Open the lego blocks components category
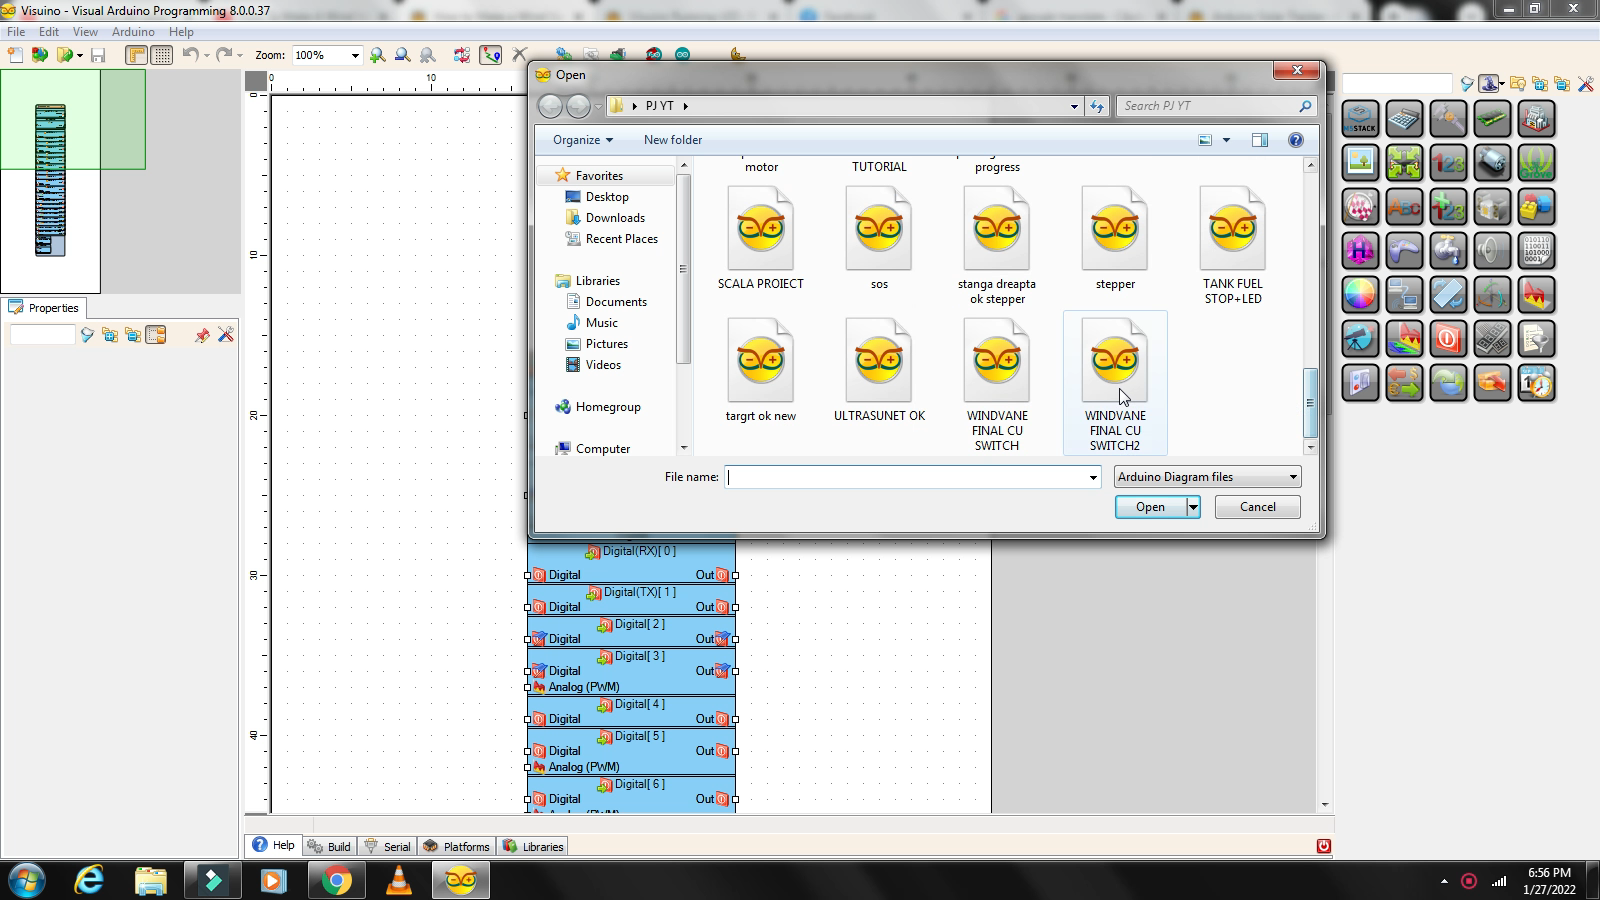 [1536, 208]
